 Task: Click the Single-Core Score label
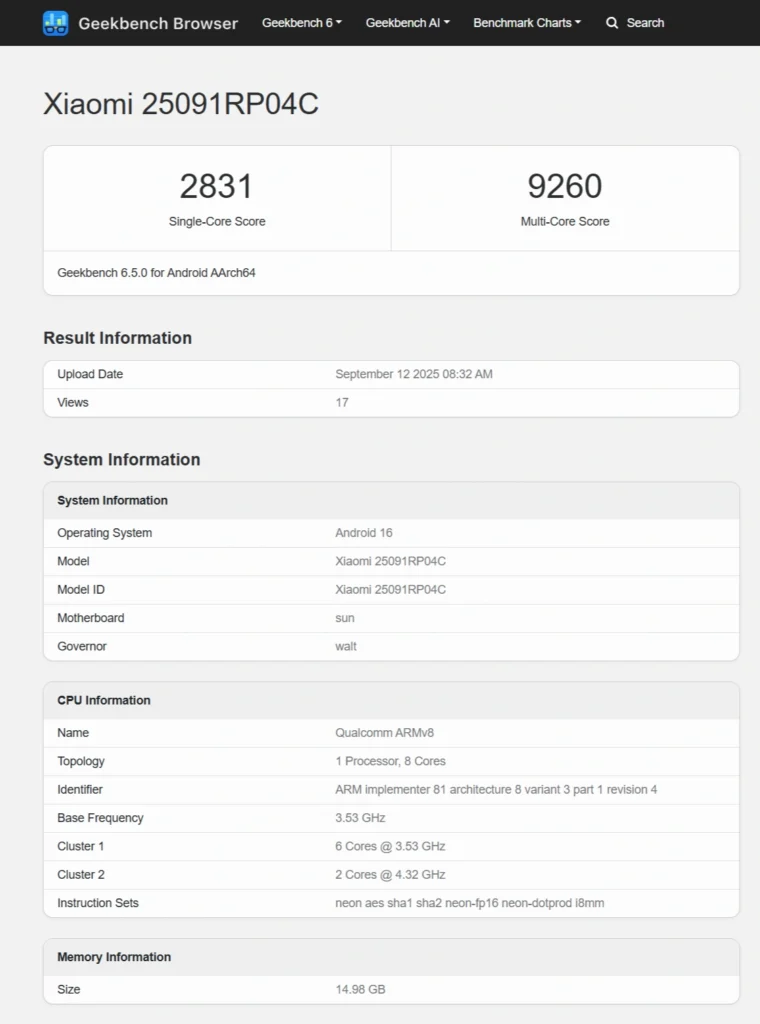coord(217,221)
